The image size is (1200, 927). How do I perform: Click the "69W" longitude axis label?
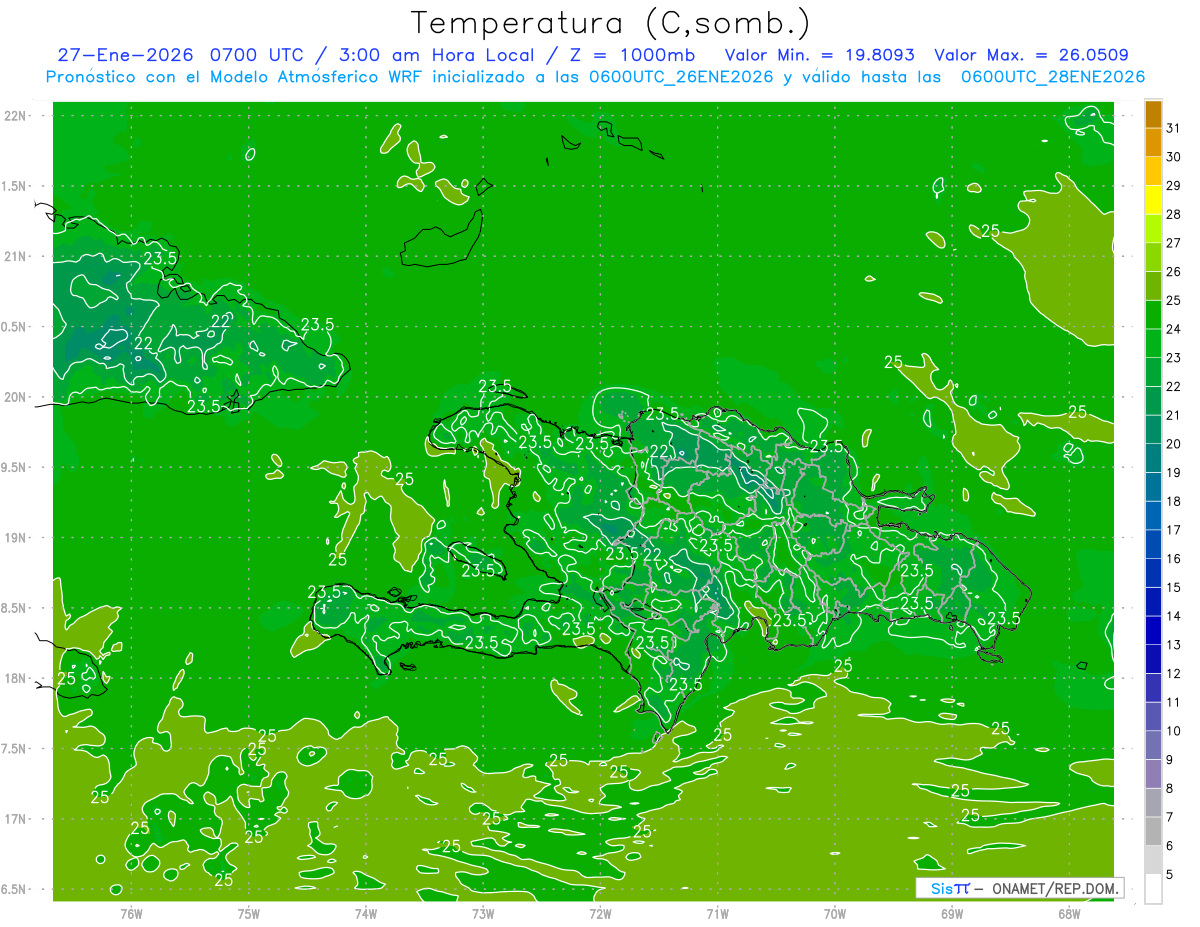(952, 913)
